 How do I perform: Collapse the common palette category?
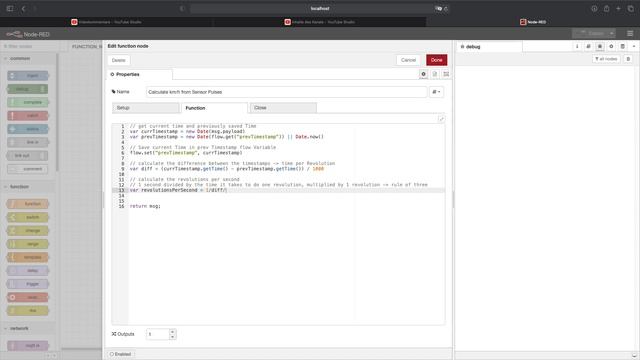tap(28, 58)
